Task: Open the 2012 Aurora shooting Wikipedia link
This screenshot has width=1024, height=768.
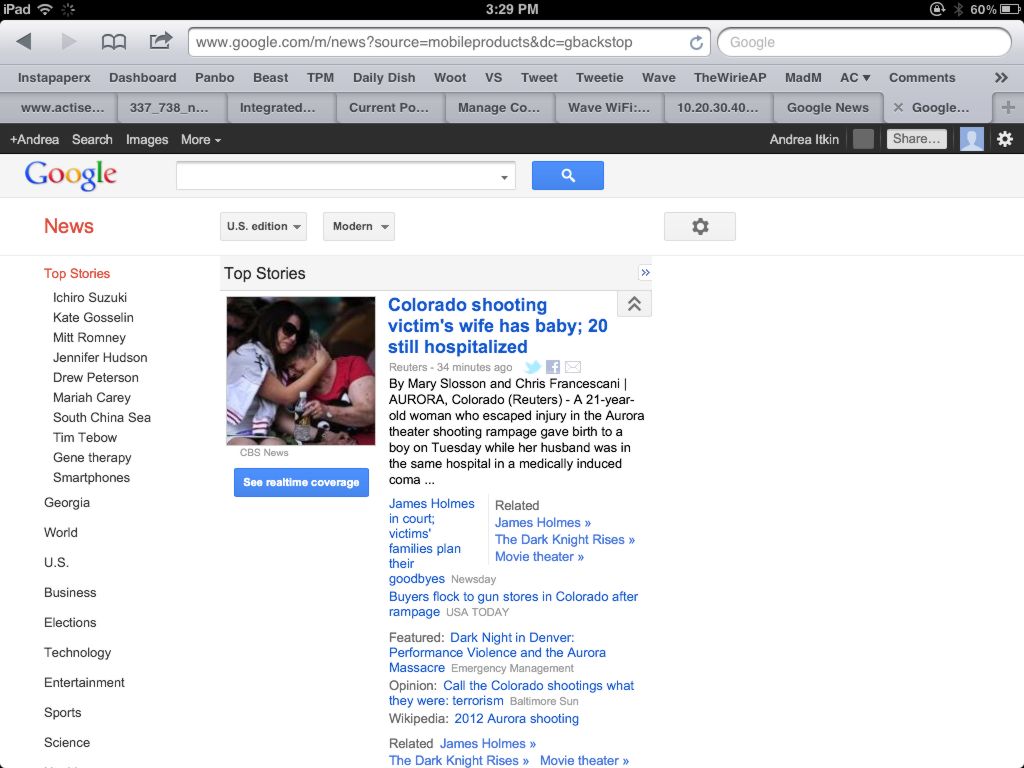Action: coord(516,718)
